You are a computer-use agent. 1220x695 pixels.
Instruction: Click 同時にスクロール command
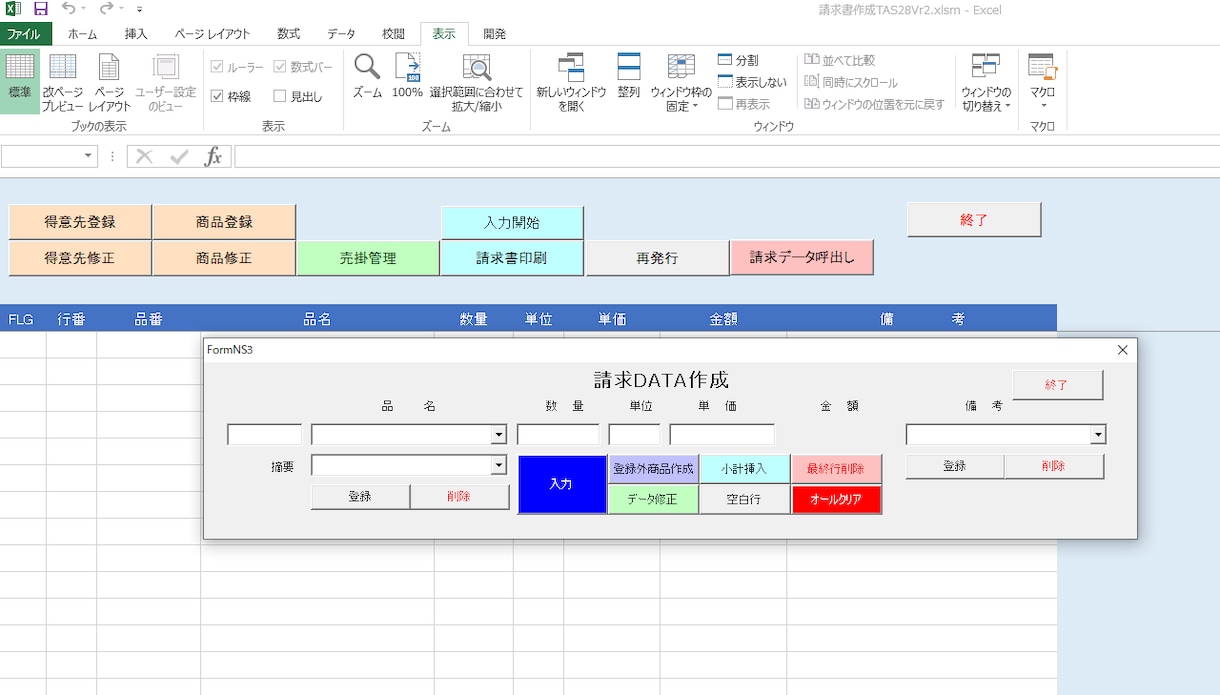(x=851, y=82)
